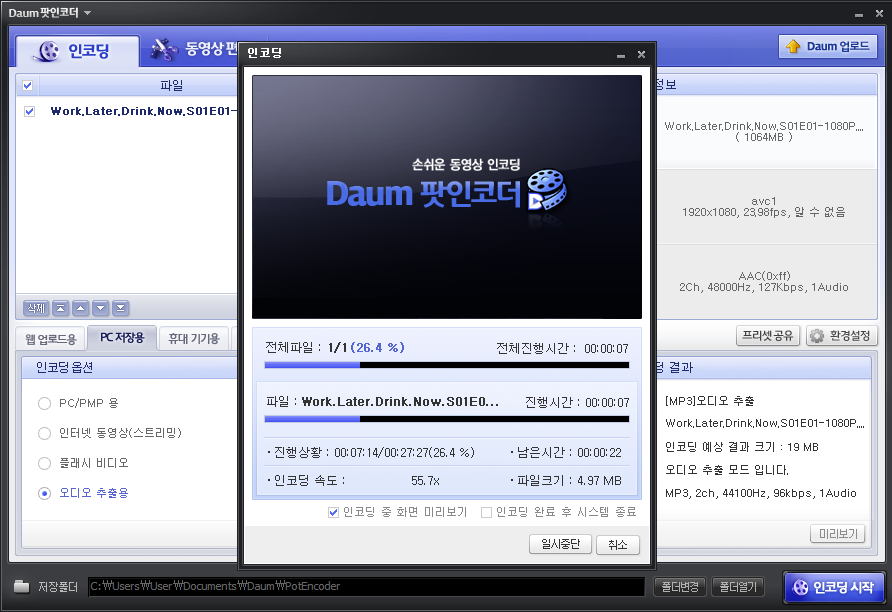The height and width of the screenshot is (612, 892).
Task: Toggle 인코딩 중 화면 미리보기 checkbox
Action: pyautogui.click(x=333, y=512)
